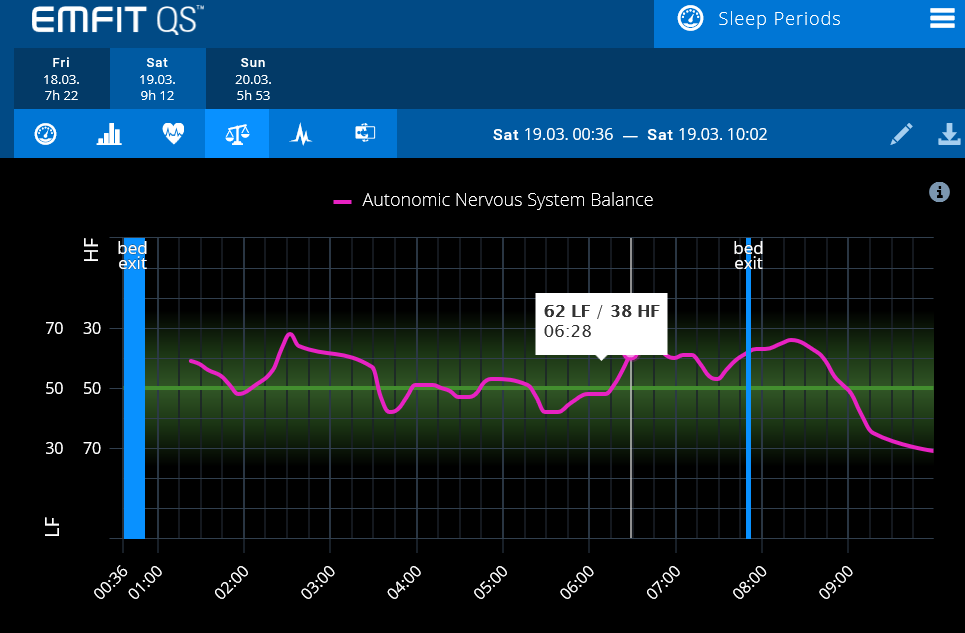Select the ANS balance scale icon
Screen dimensions: 965x633
pyautogui.click(x=236, y=133)
